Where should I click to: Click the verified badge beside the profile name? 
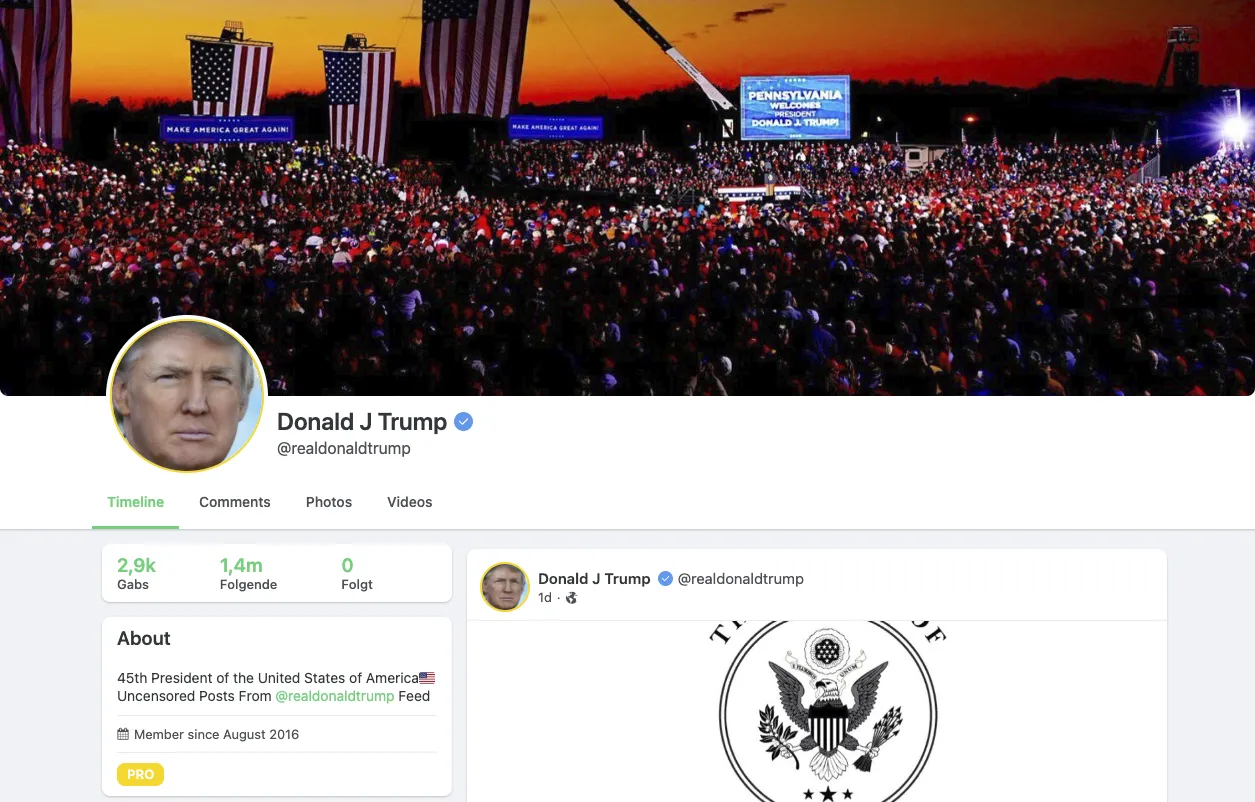pyautogui.click(x=464, y=422)
